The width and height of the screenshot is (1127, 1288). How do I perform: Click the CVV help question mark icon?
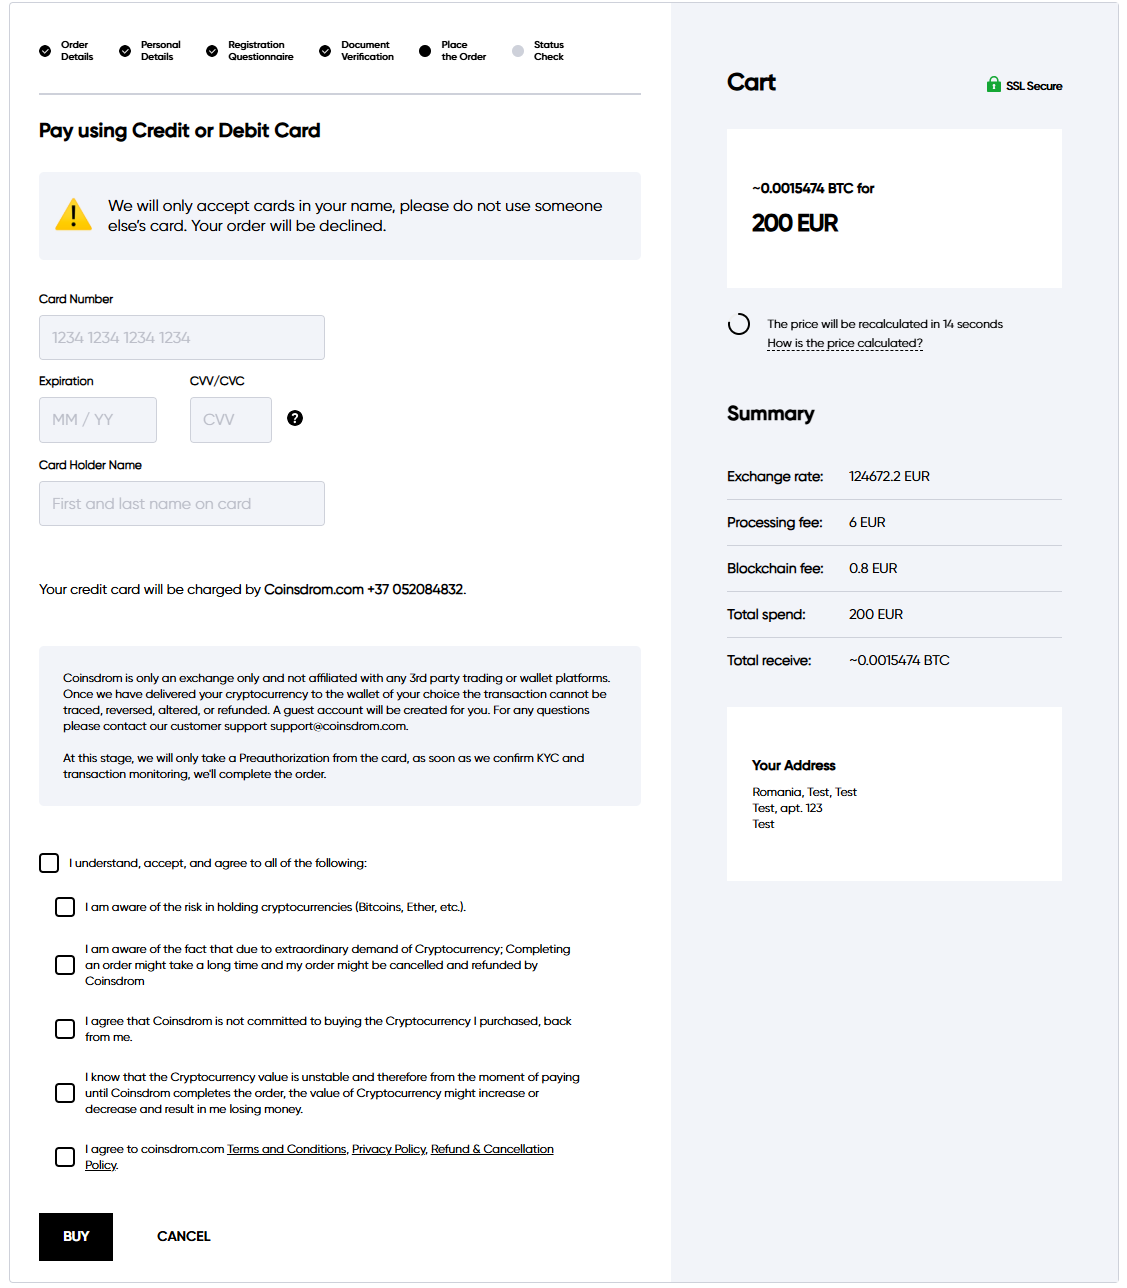295,418
